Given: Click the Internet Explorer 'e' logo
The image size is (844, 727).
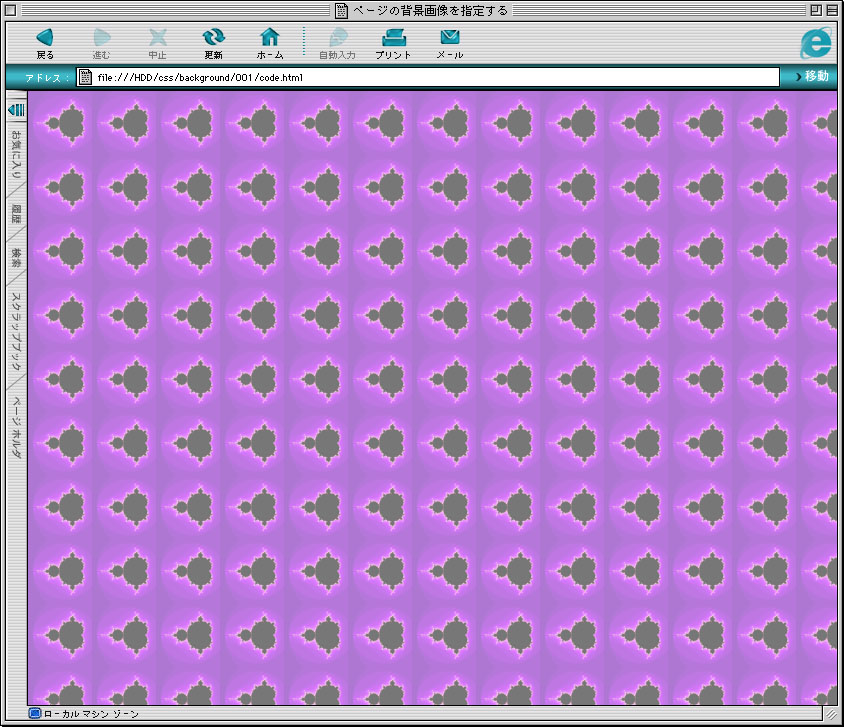Looking at the screenshot, I should (x=816, y=42).
